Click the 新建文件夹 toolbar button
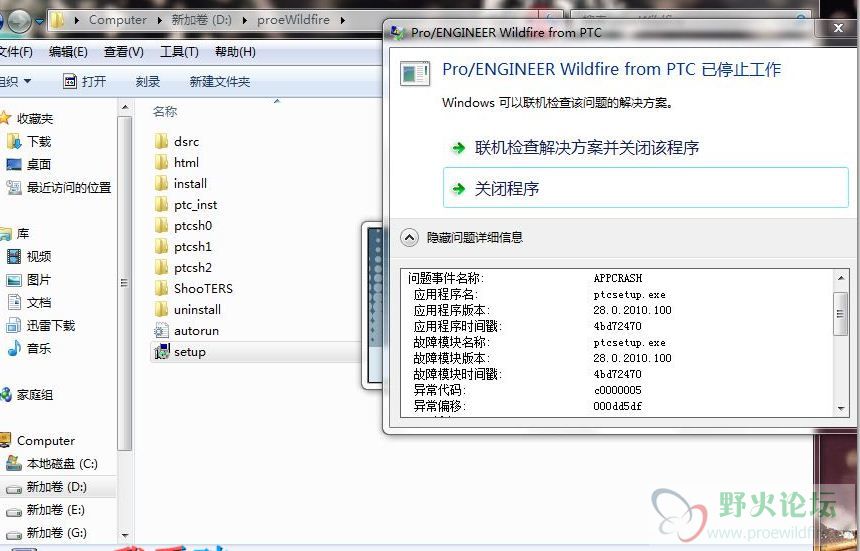The image size is (860, 551). 220,82
